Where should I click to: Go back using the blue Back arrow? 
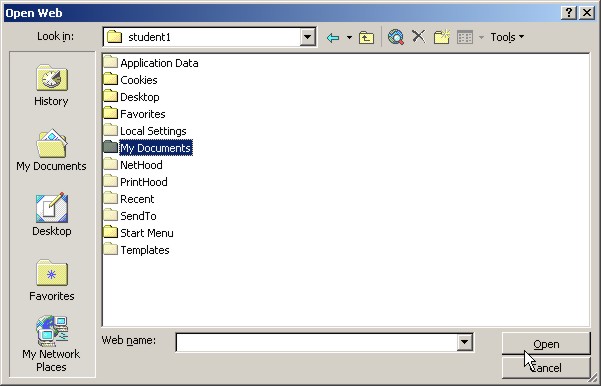(x=333, y=38)
